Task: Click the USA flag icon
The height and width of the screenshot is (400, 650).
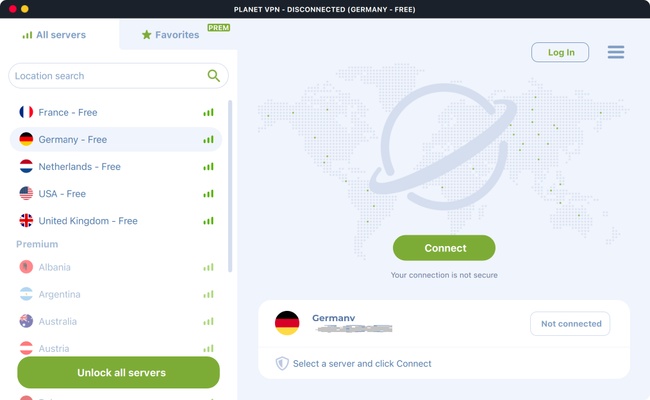Action: (x=26, y=194)
